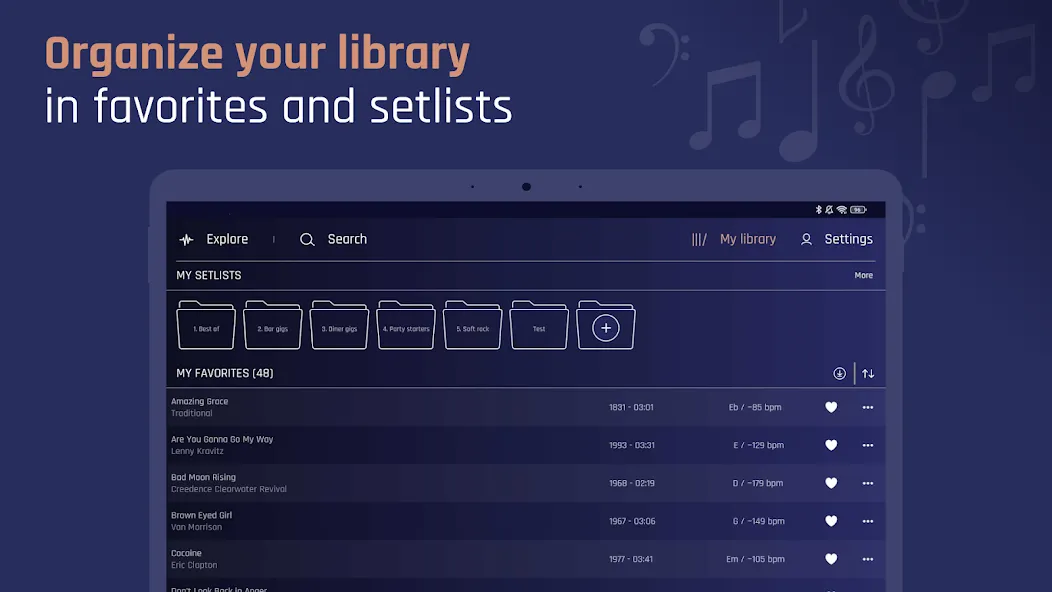This screenshot has width=1052, height=592.
Task: Click the My library books icon
Action: point(699,240)
